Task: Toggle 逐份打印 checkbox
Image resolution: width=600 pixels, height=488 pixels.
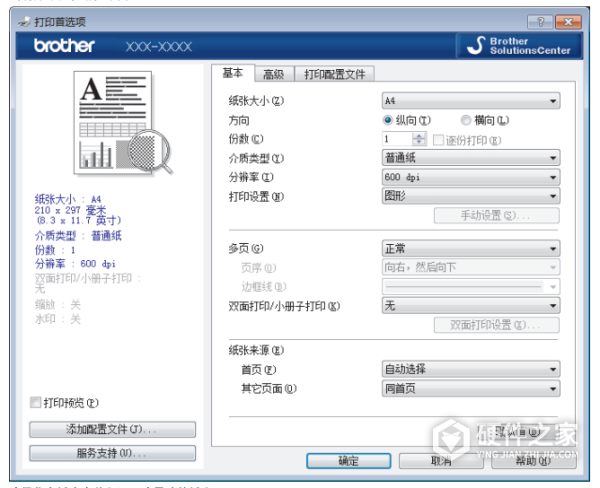Action: click(438, 140)
